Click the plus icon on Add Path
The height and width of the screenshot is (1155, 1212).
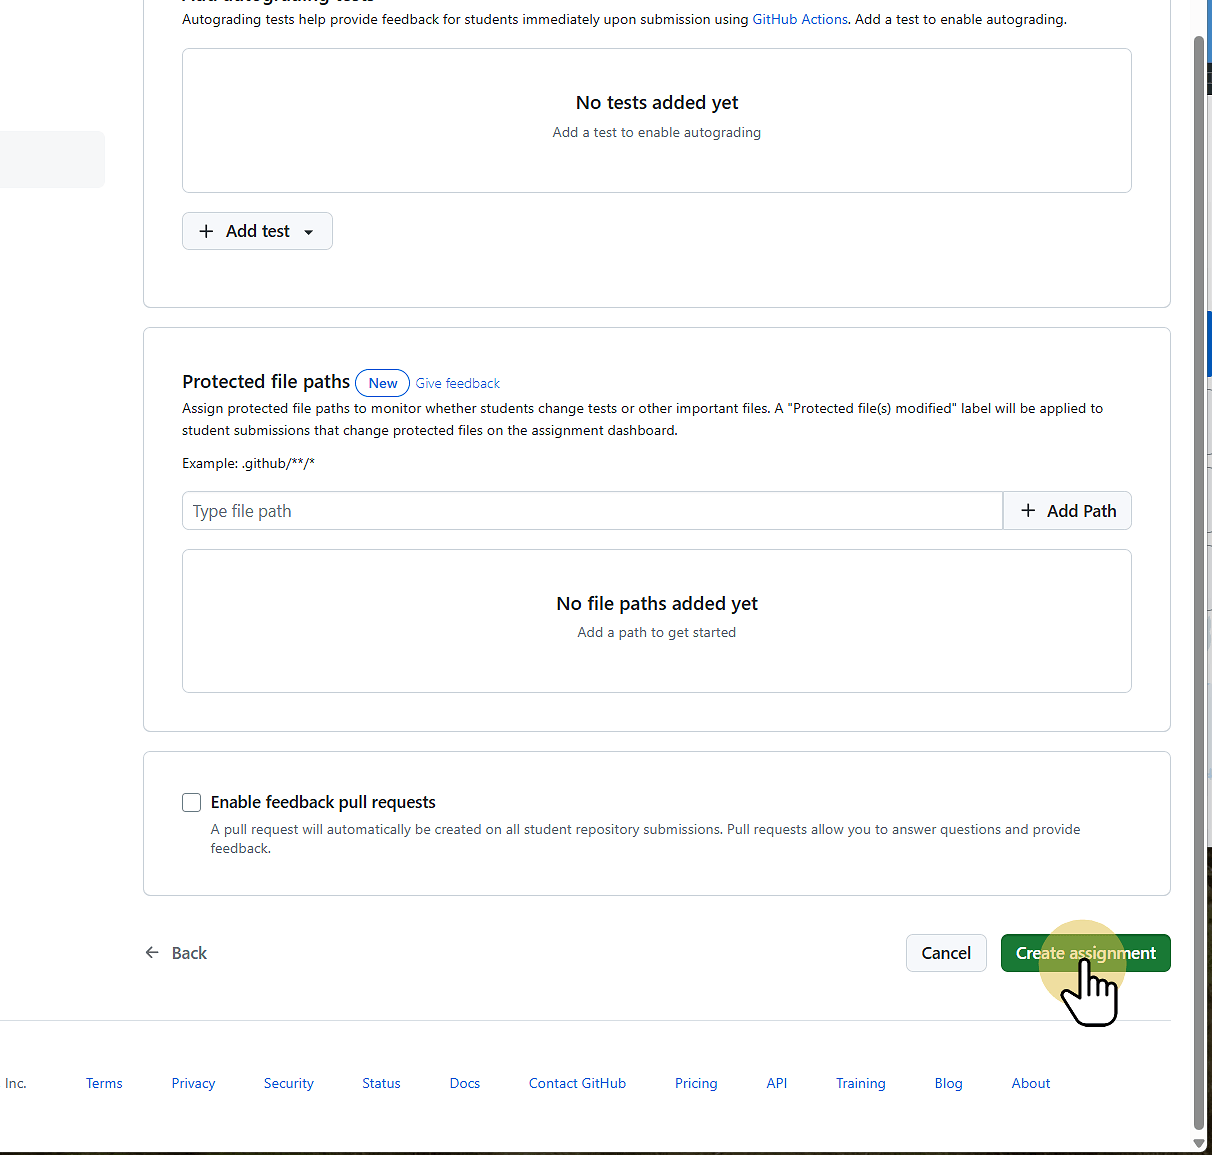coord(1028,510)
